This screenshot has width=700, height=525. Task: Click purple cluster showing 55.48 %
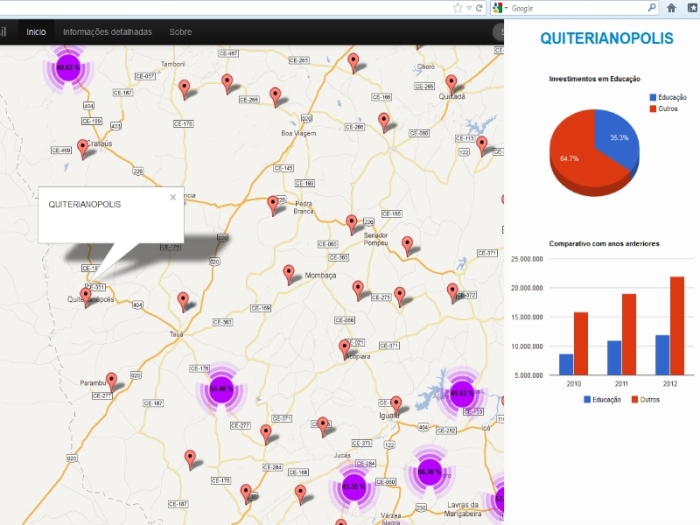point(221,389)
